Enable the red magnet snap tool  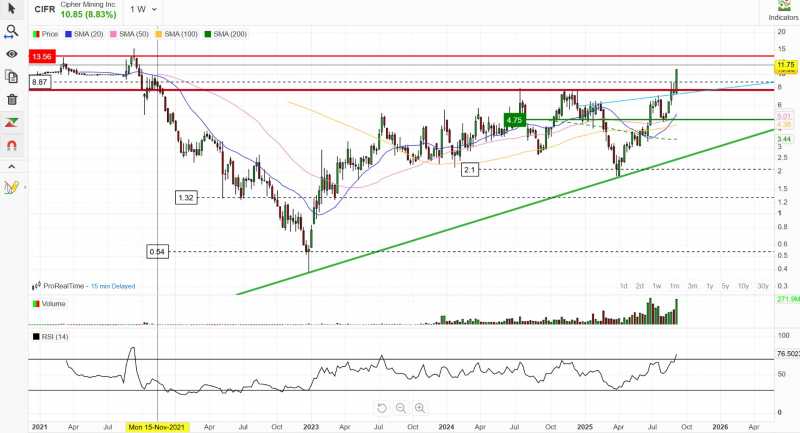tap(12, 144)
